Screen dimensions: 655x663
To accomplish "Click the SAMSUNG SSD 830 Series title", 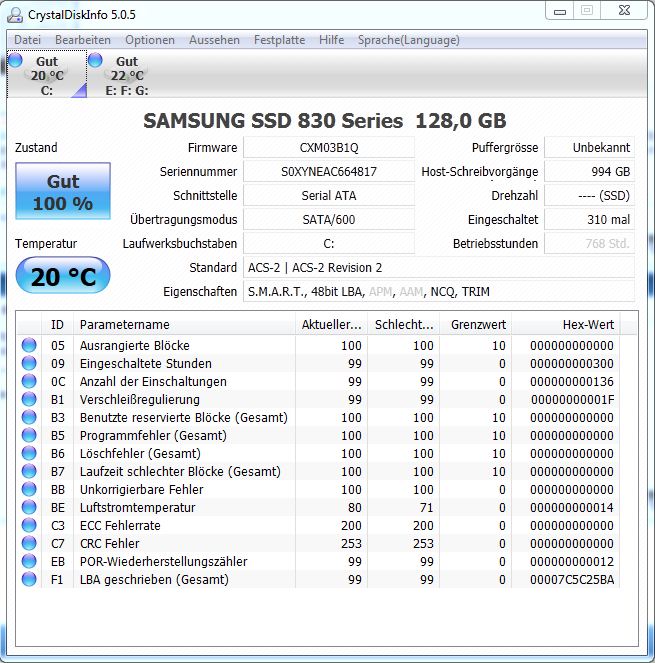I will [325, 121].
